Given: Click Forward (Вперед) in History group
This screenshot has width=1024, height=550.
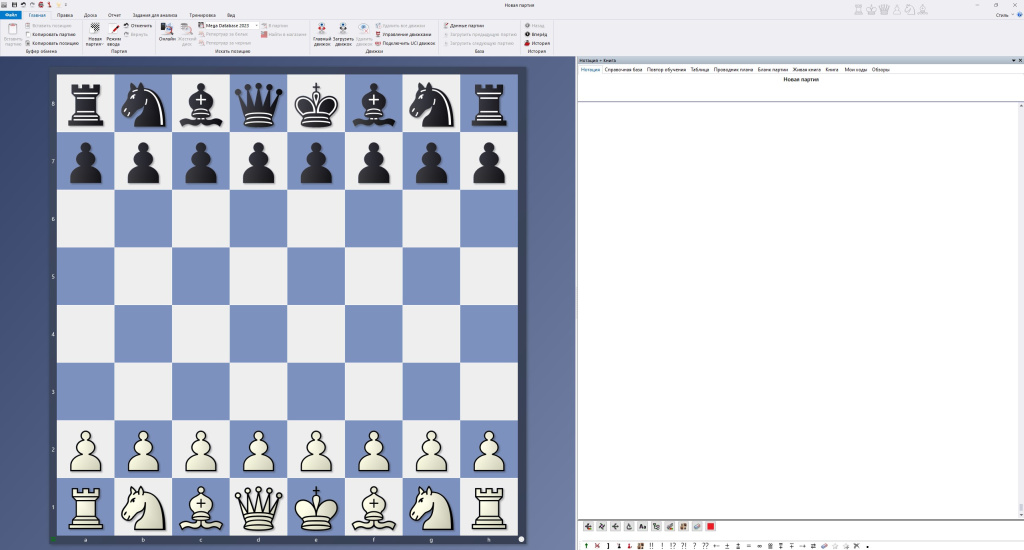Looking at the screenshot, I should (536, 34).
